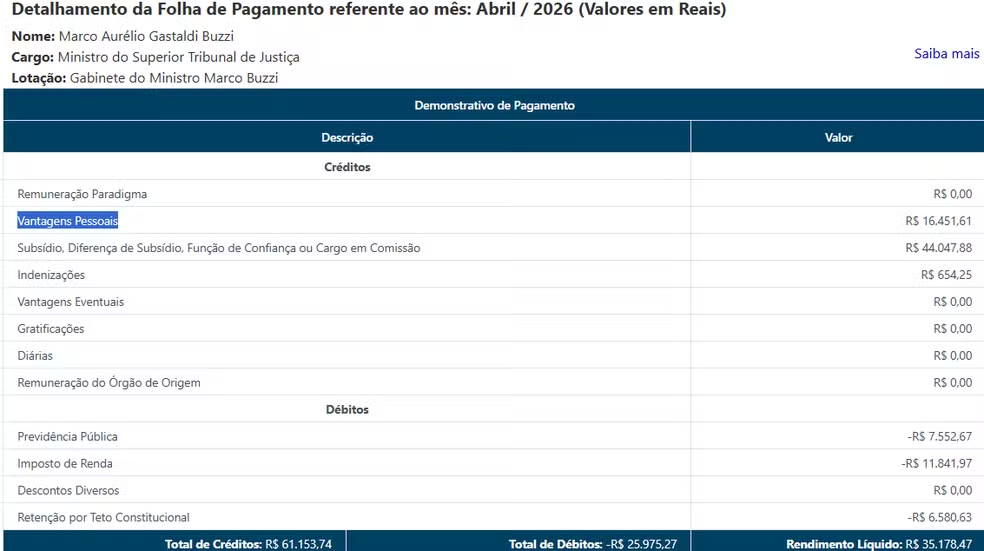The height and width of the screenshot is (551, 984).
Task: Click the Descrição column header
Action: pos(347,137)
